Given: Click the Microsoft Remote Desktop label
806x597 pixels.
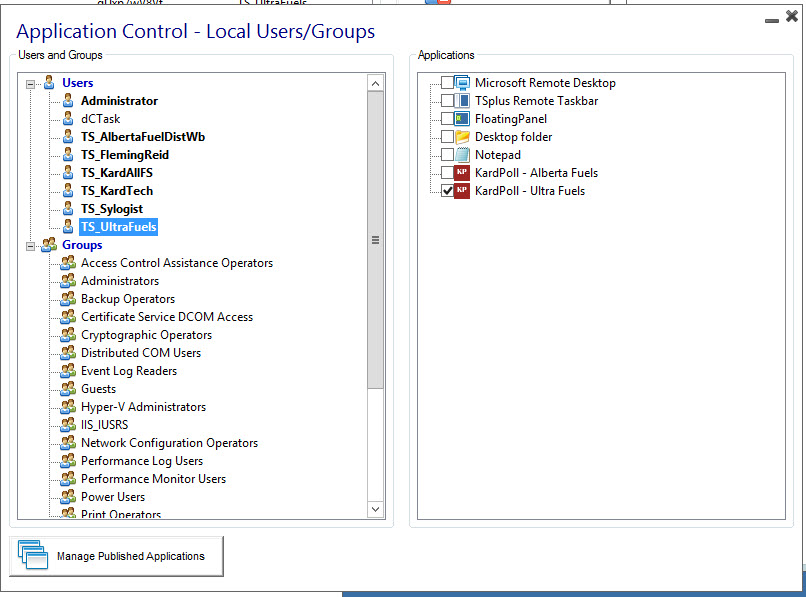Looking at the screenshot, I should tap(545, 83).
